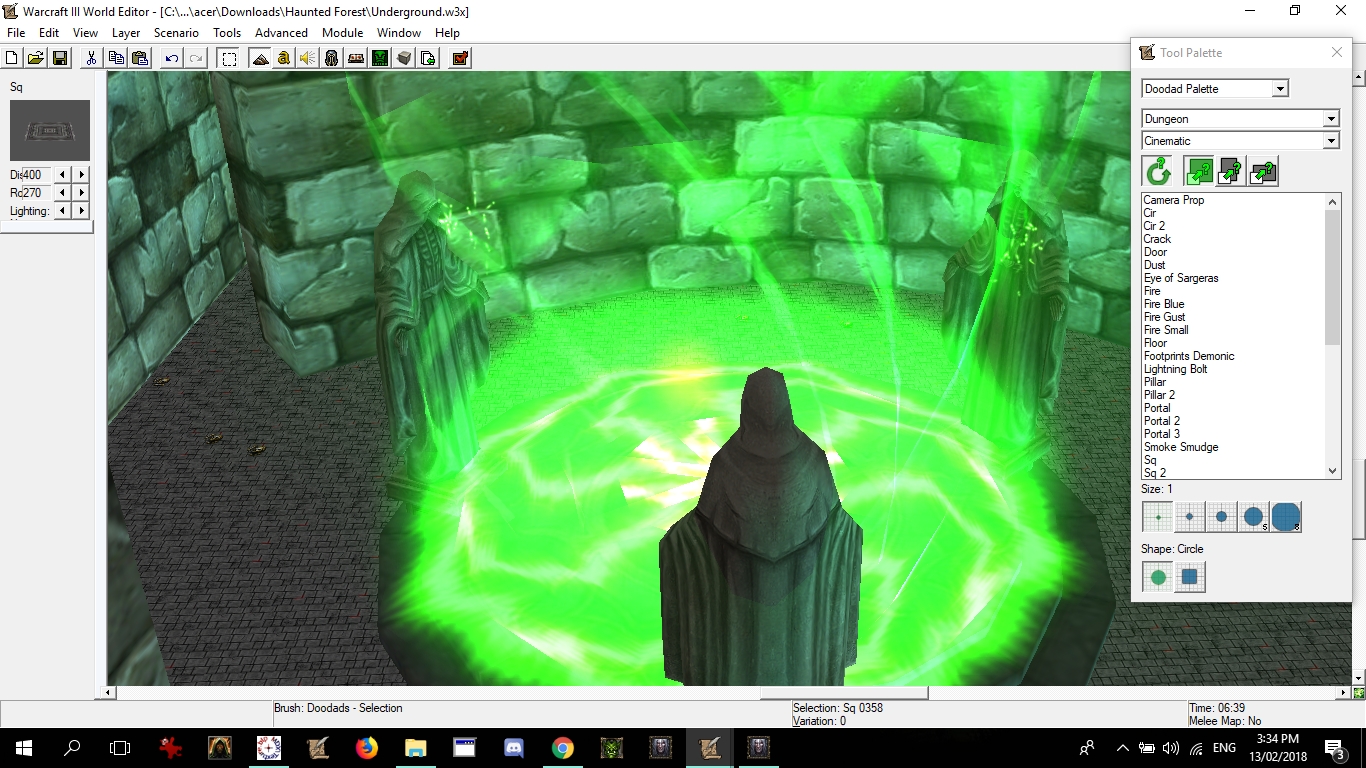The height and width of the screenshot is (768, 1366).
Task: Open the File menu
Action: click(16, 33)
